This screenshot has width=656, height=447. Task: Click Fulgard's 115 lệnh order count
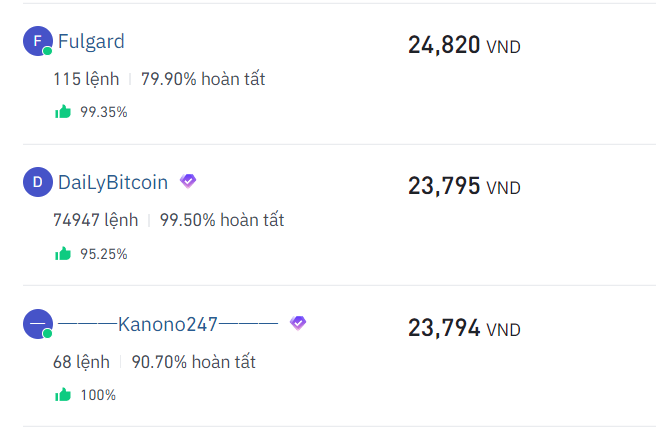pyautogui.click(x=86, y=78)
